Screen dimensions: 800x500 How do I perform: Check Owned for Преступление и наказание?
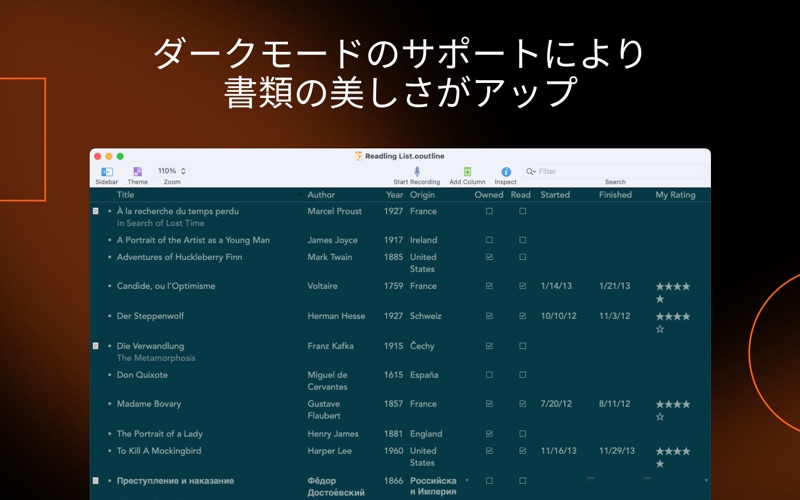coord(489,481)
